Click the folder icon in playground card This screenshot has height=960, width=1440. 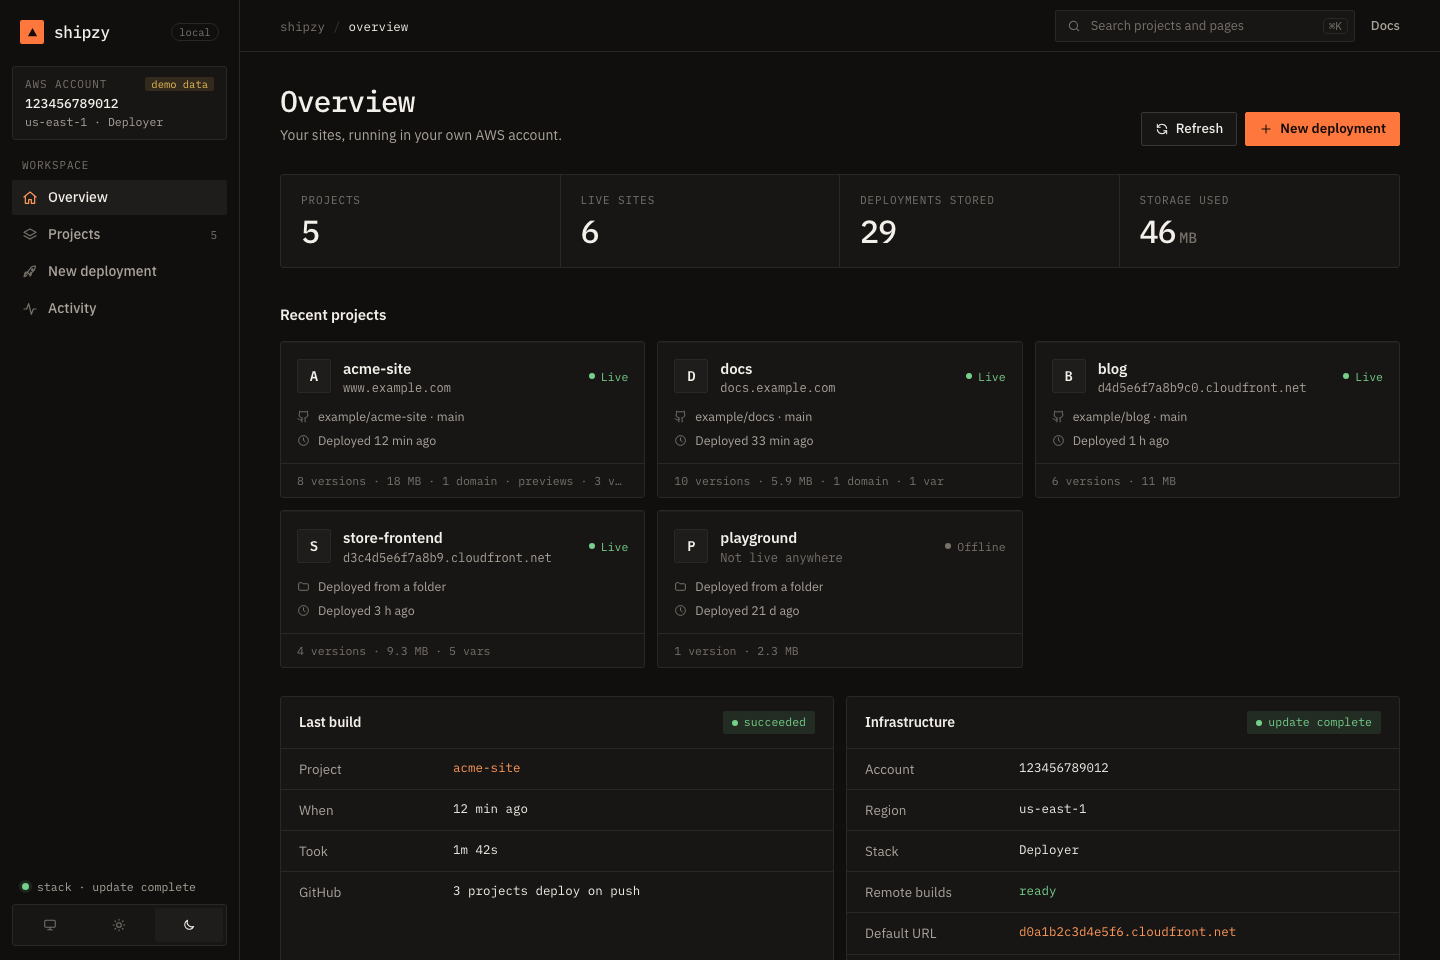[680, 587]
